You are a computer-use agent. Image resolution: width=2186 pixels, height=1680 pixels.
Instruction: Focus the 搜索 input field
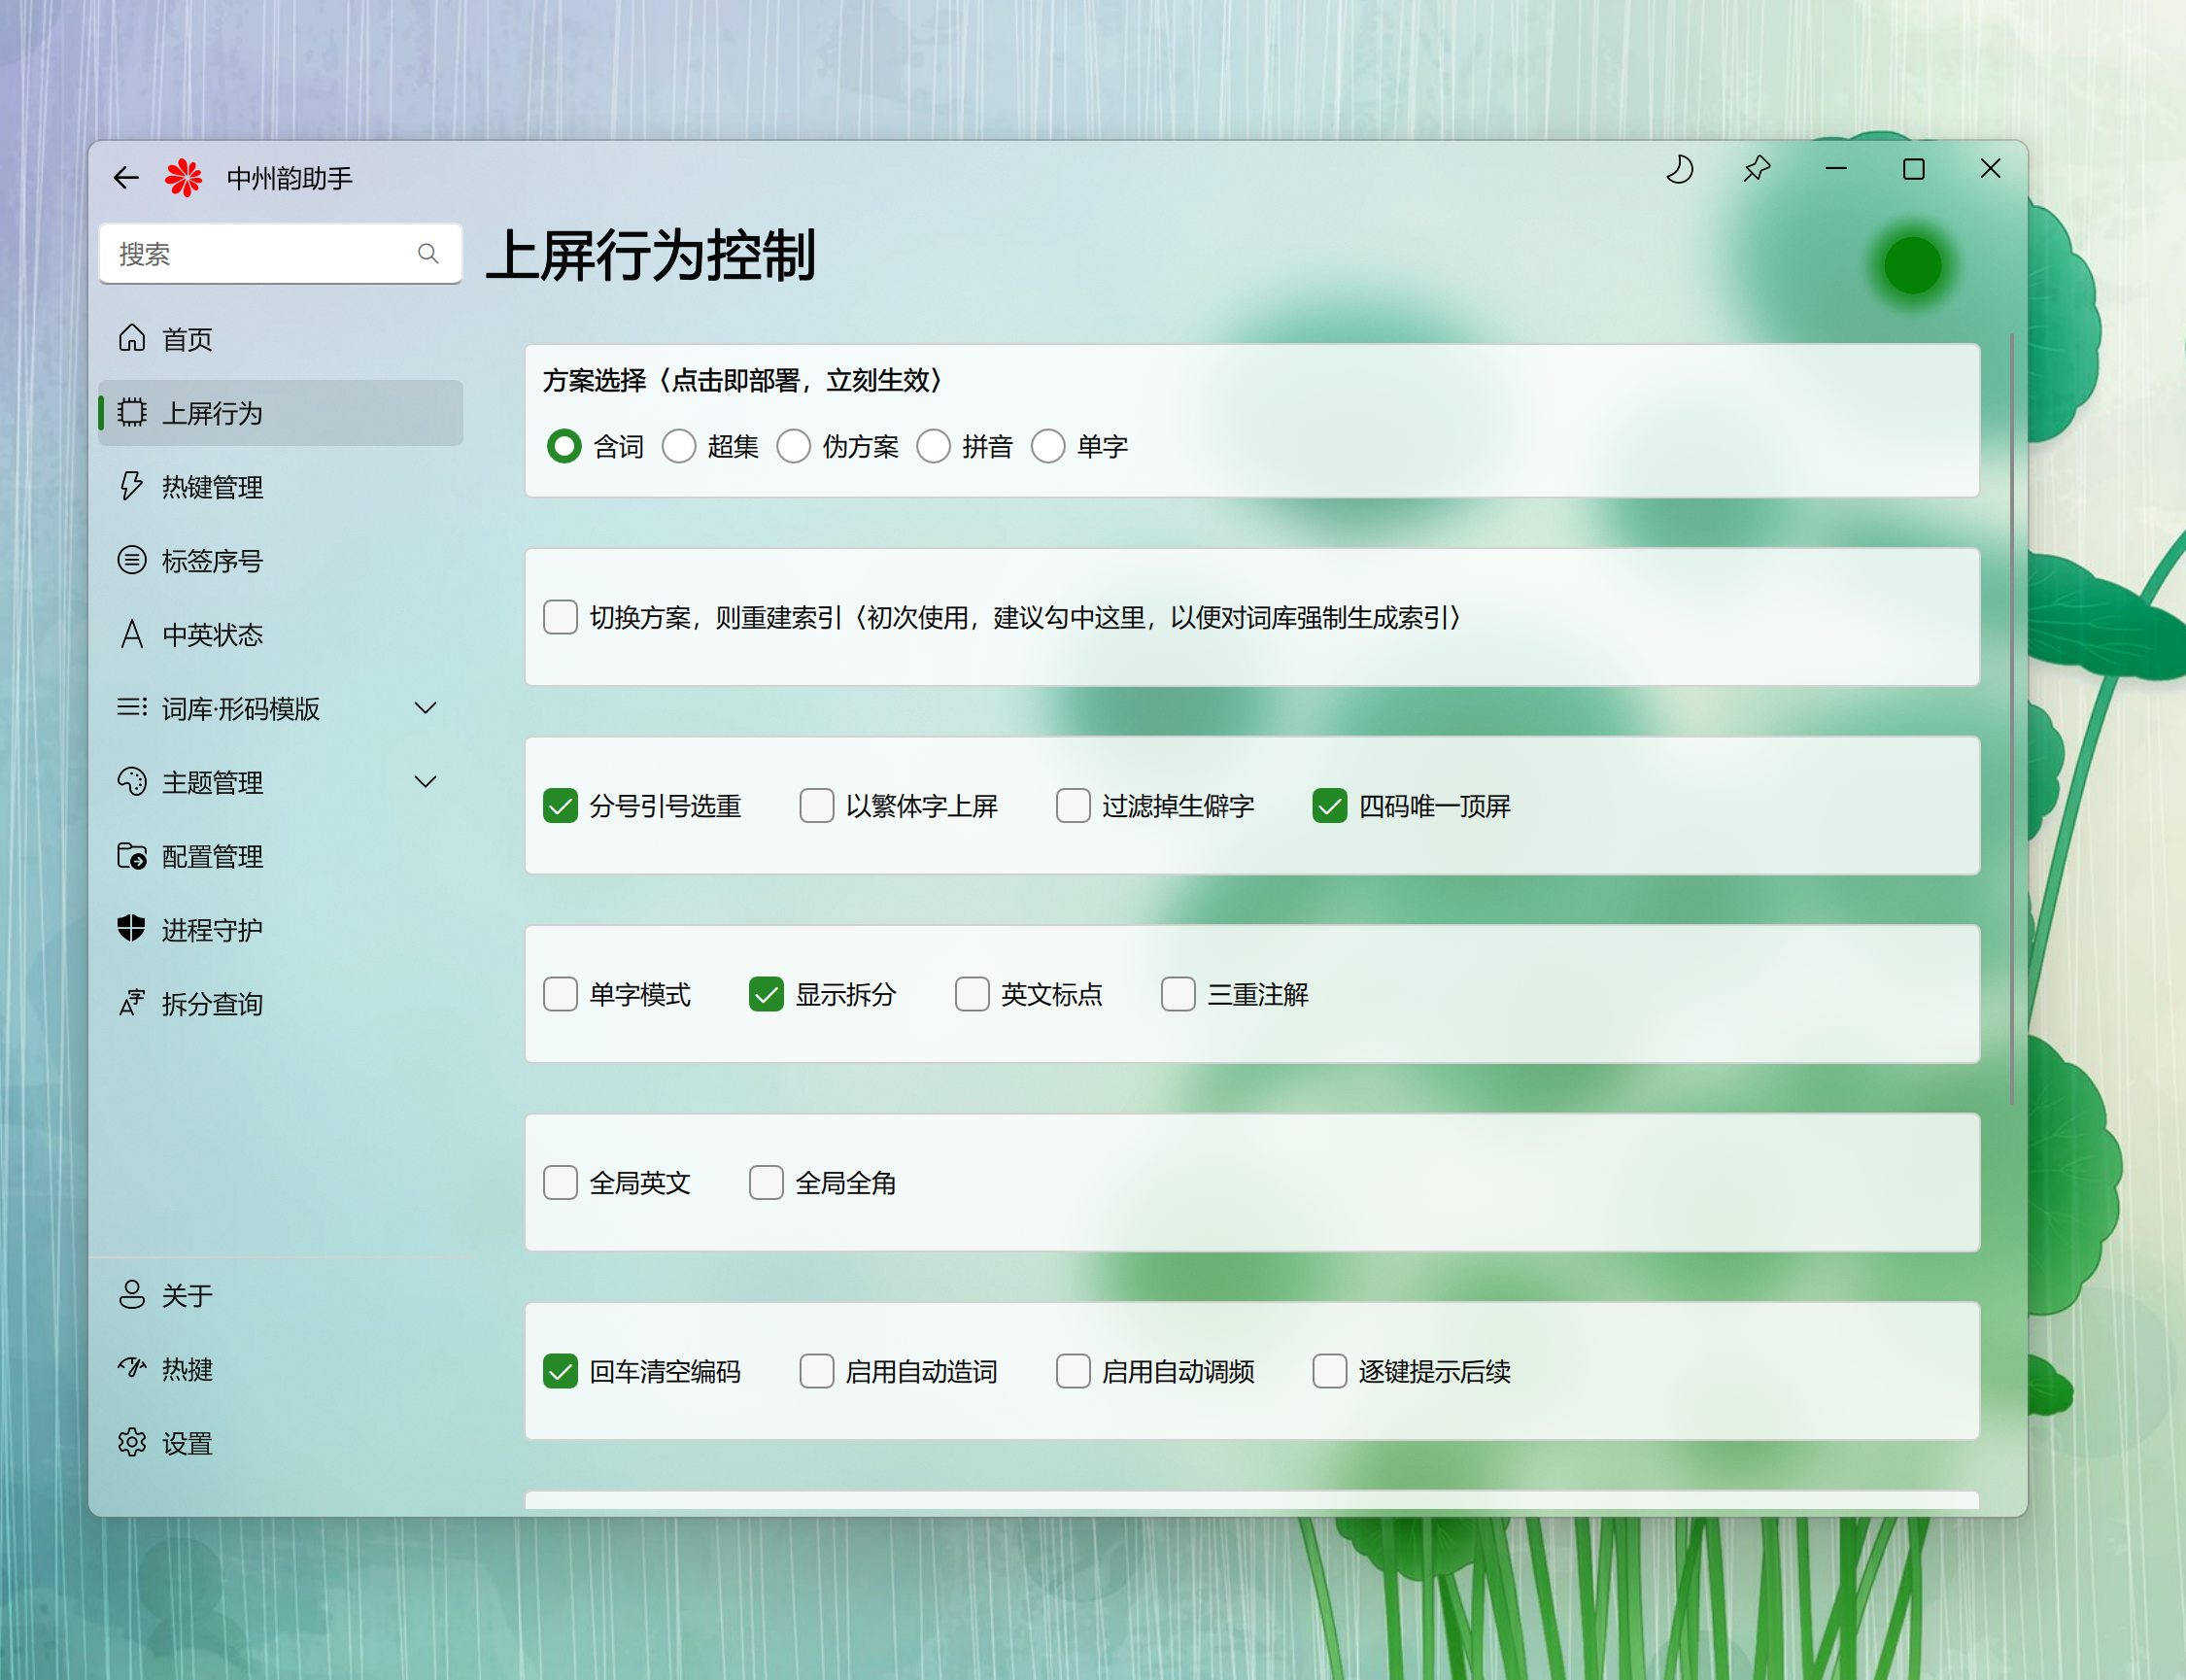pyautogui.click(x=260, y=254)
